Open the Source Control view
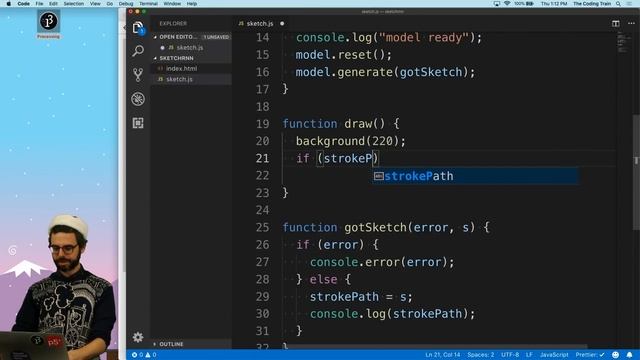The width and height of the screenshot is (640, 360). click(138, 75)
